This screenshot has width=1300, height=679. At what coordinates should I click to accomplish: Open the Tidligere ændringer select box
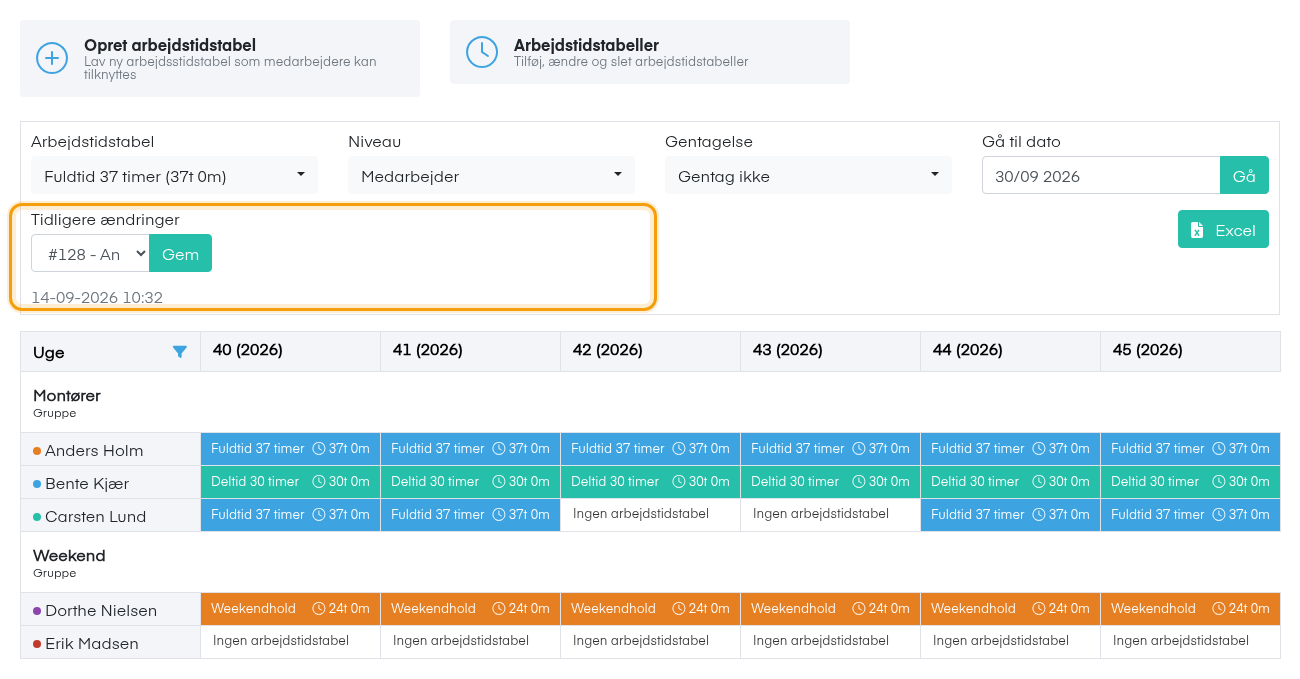[90, 254]
